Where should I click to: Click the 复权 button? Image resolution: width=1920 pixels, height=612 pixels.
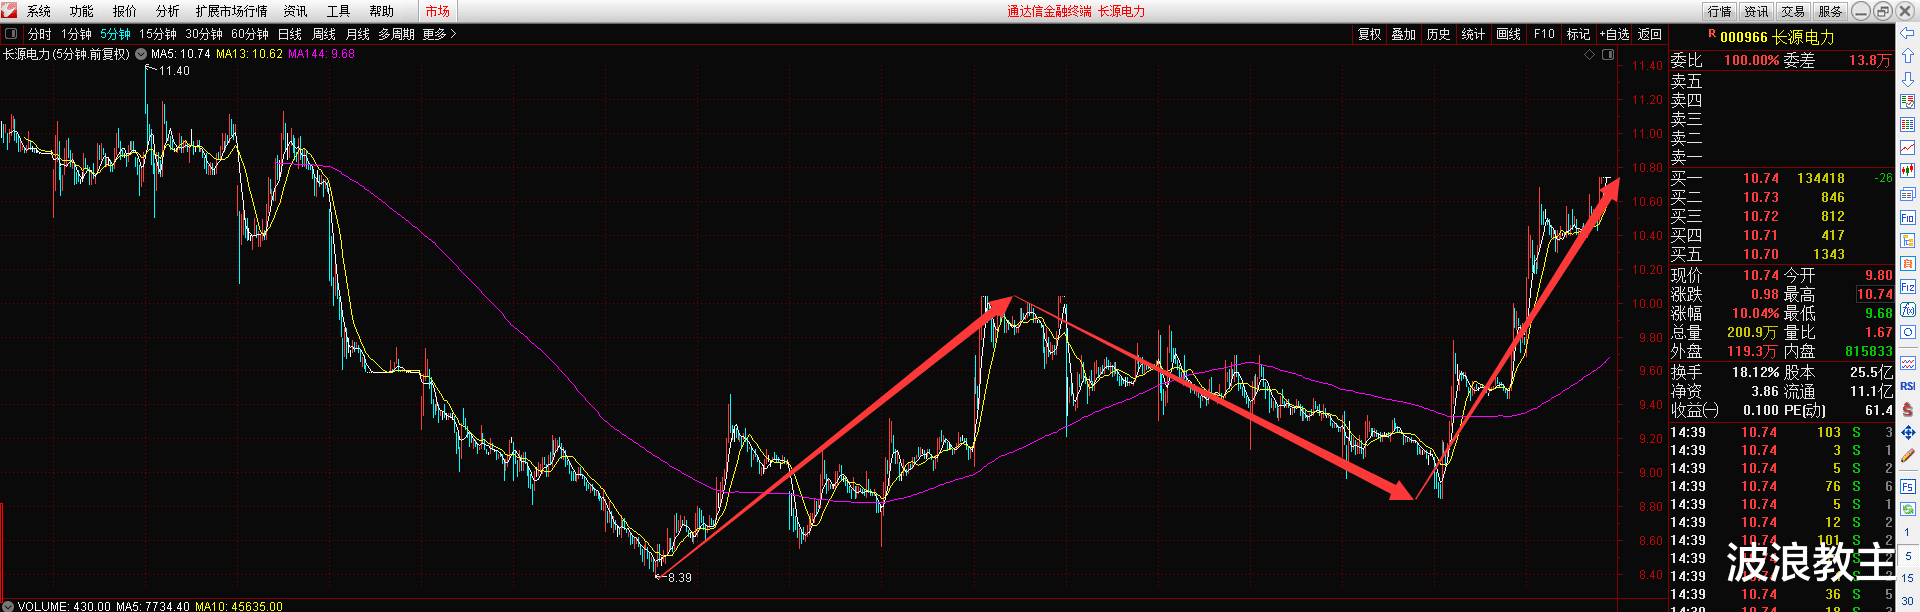[x=1369, y=34]
